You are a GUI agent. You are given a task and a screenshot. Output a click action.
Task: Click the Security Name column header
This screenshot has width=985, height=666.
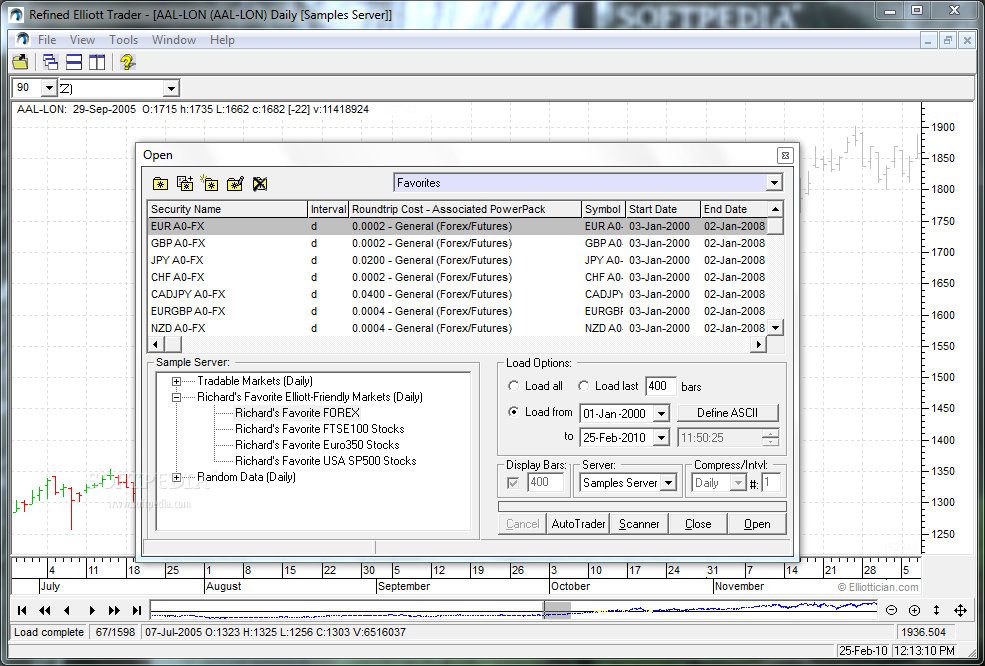click(228, 209)
